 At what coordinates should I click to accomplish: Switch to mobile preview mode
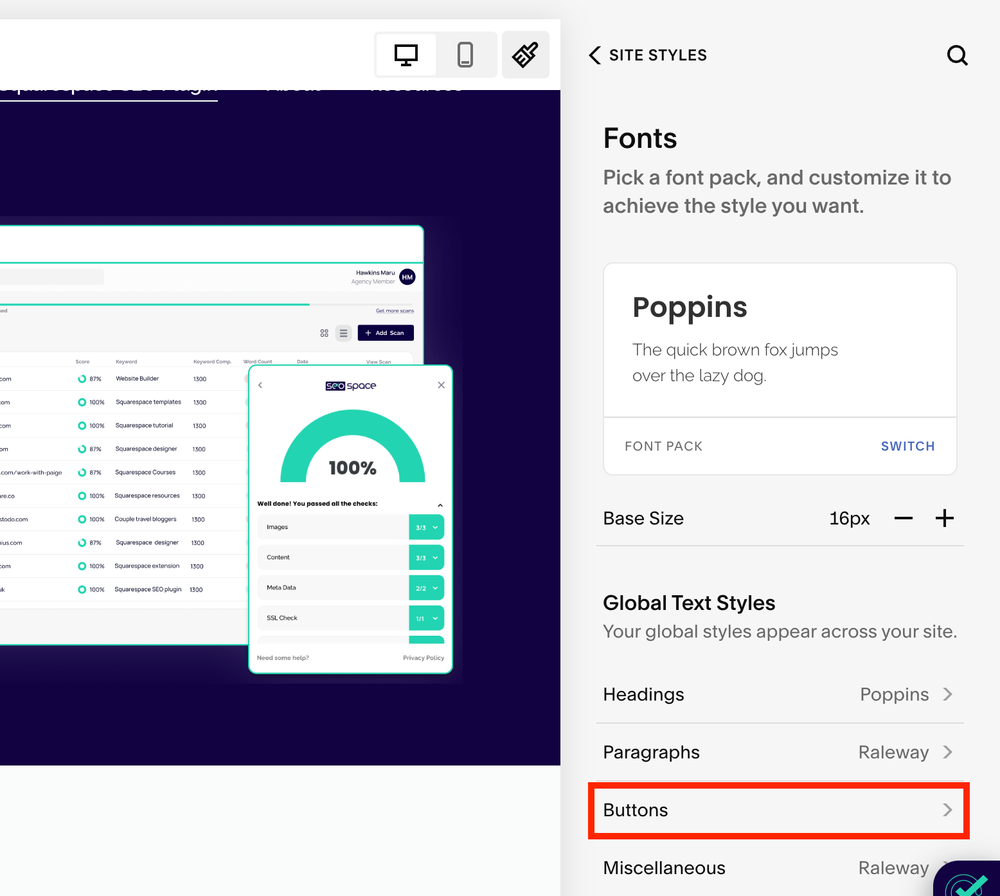pos(465,55)
